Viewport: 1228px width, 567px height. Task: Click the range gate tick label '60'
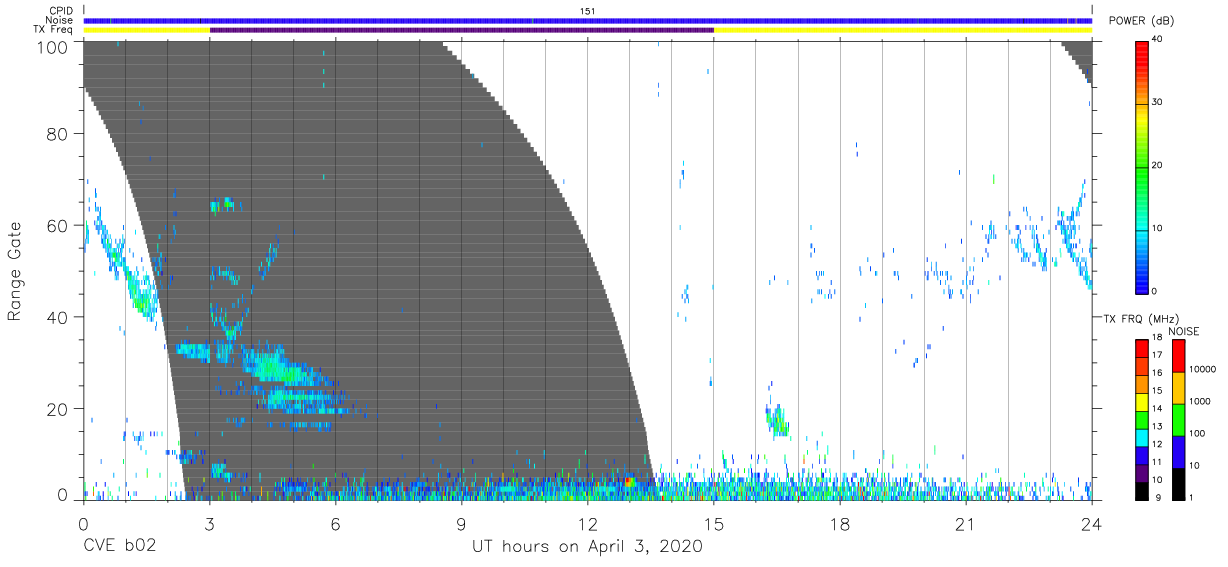(57, 226)
